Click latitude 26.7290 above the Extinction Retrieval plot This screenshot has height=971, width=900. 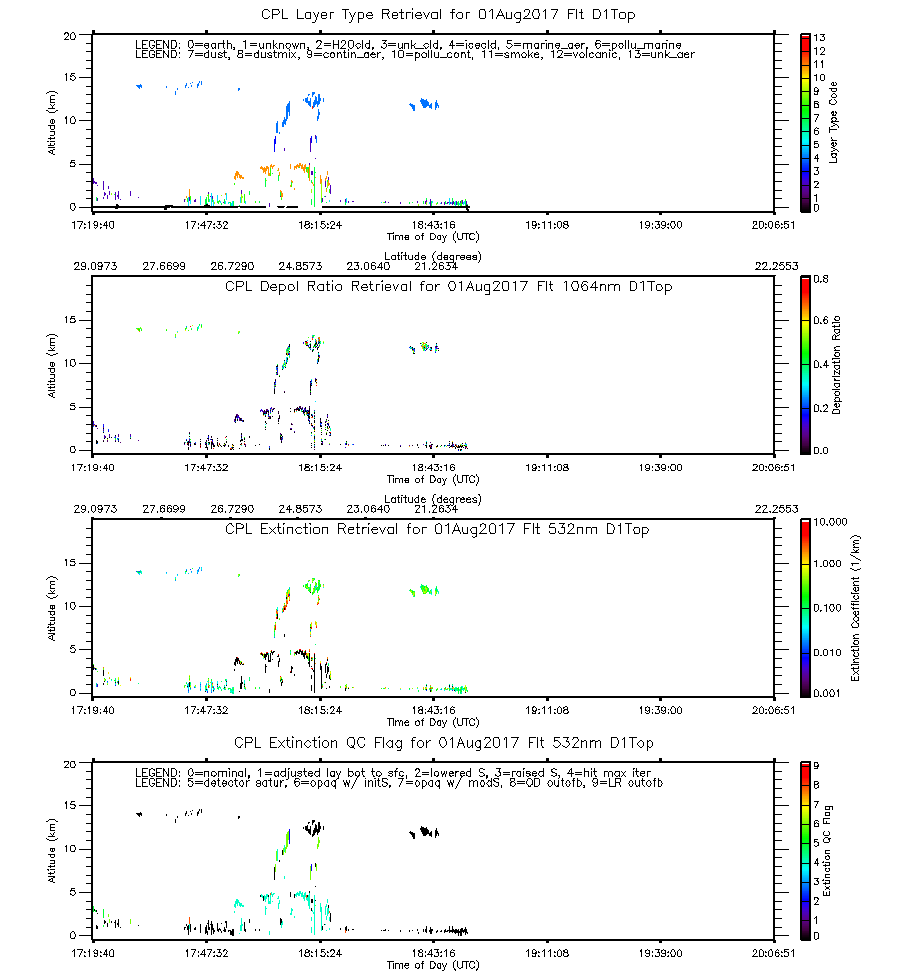pos(232,509)
